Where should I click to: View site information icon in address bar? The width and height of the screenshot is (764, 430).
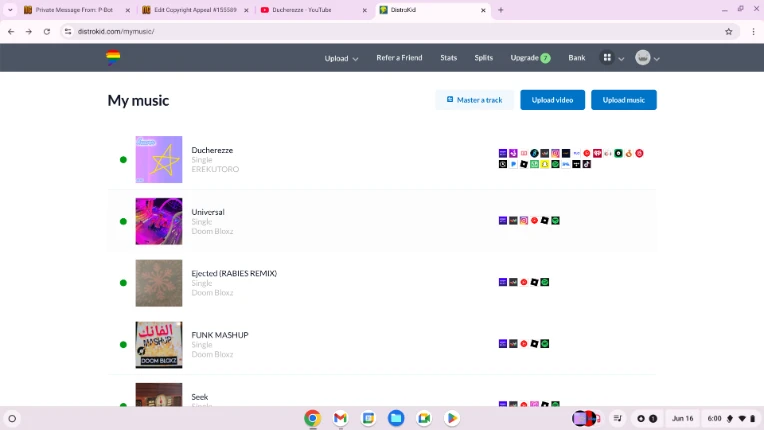[68, 31]
